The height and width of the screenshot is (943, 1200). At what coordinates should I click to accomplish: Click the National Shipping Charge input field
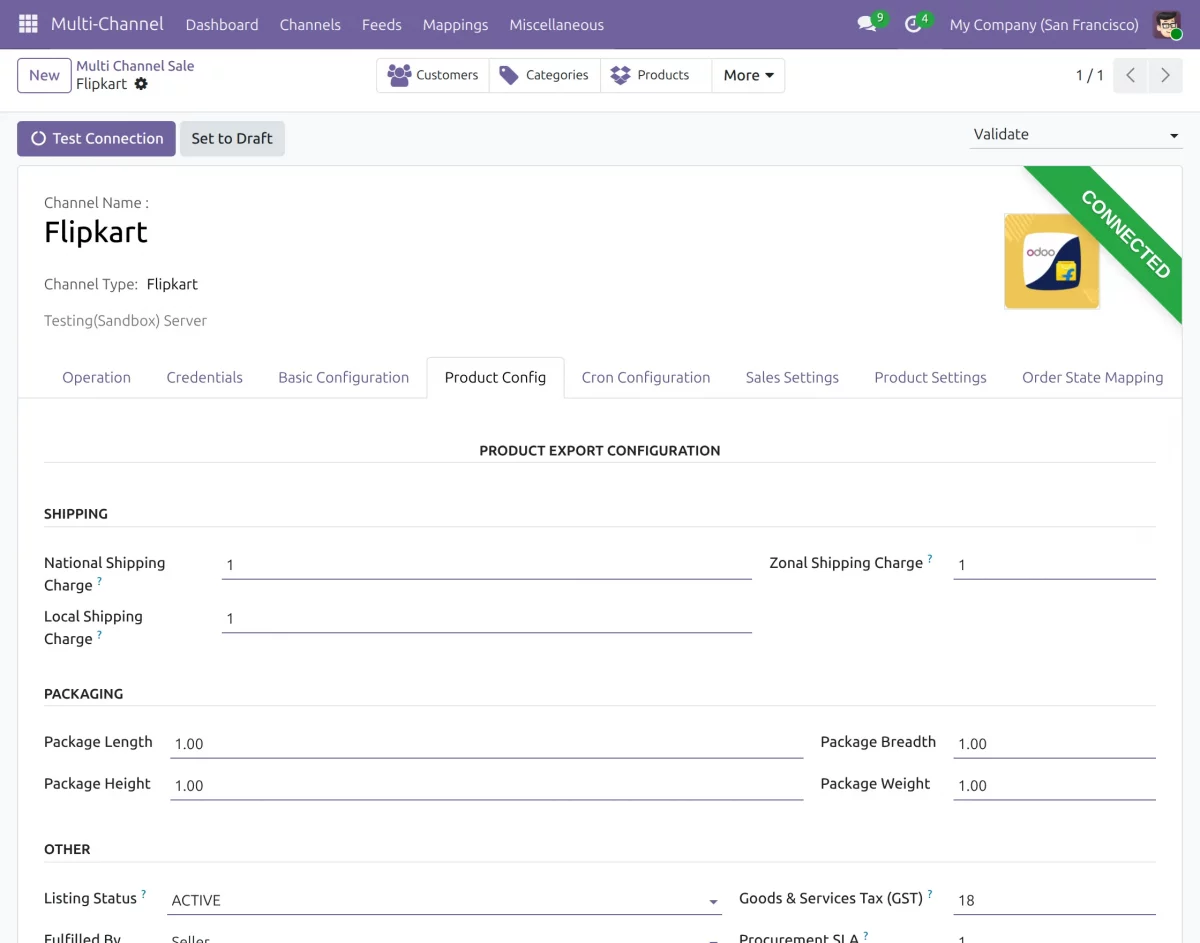tap(486, 565)
